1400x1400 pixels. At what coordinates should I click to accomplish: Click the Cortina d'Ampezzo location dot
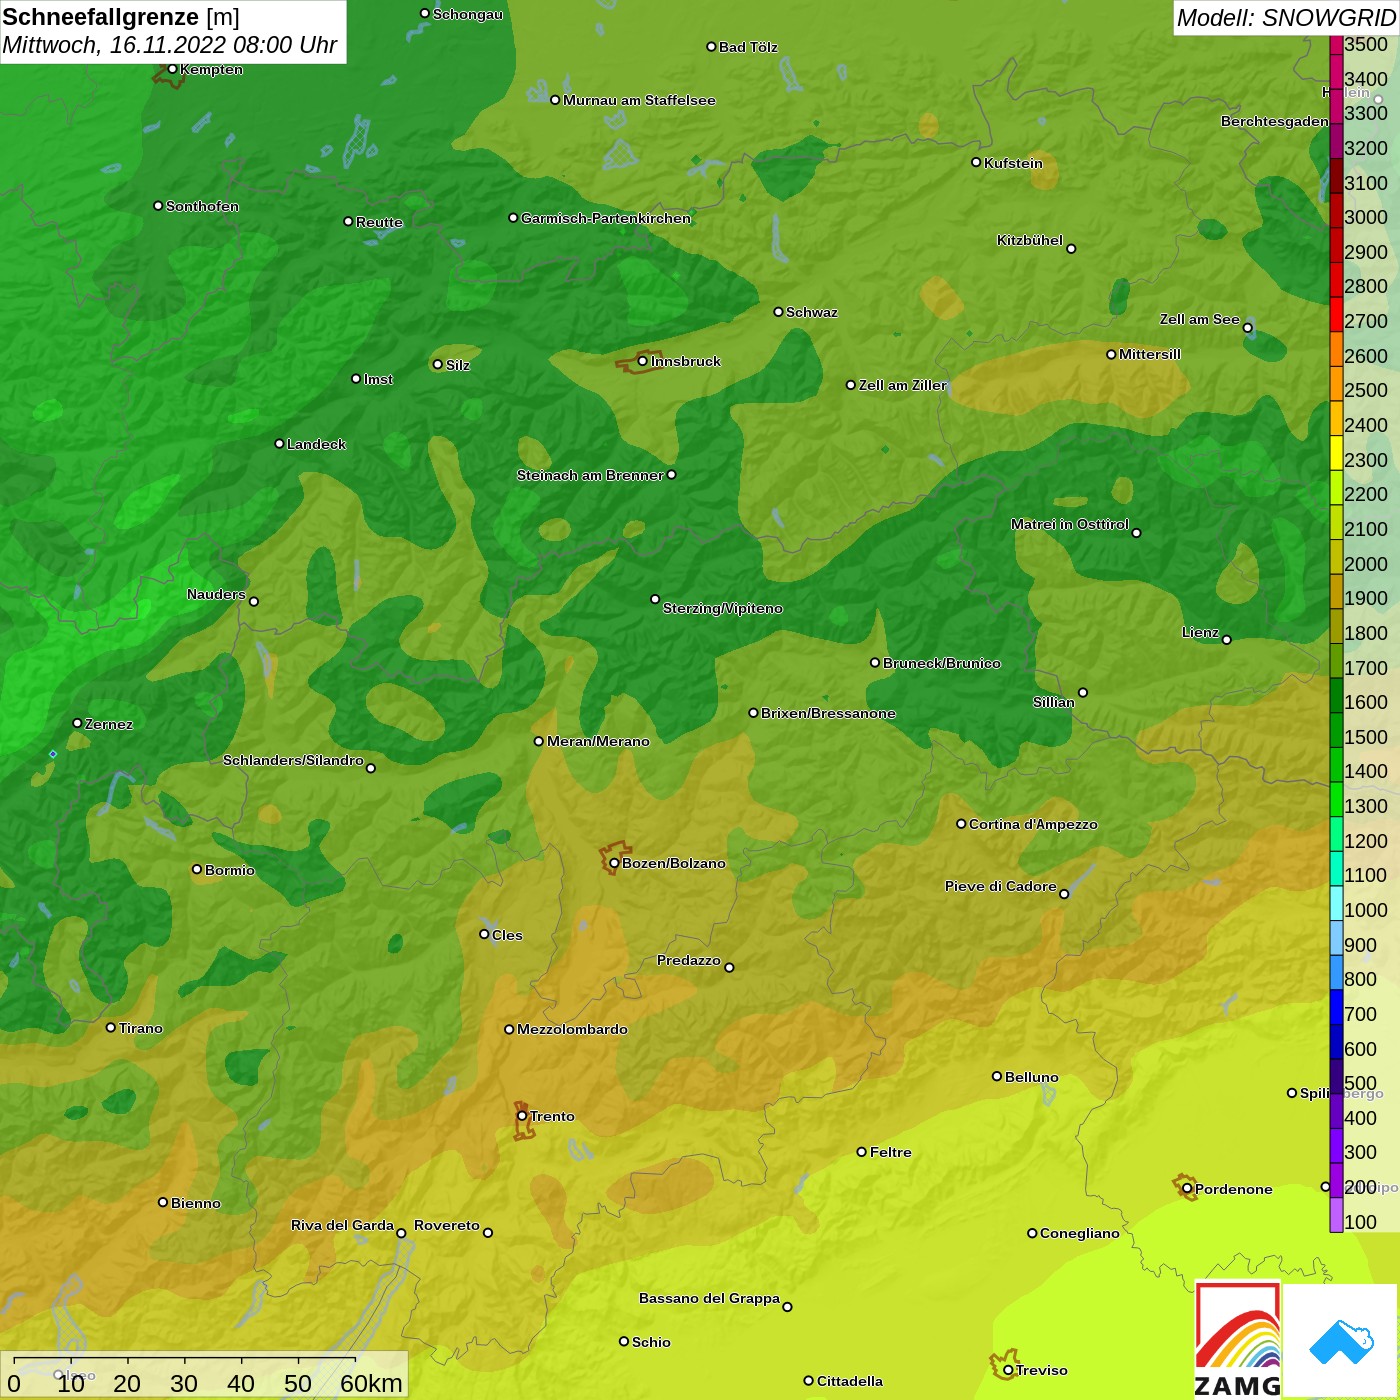[x=961, y=824]
